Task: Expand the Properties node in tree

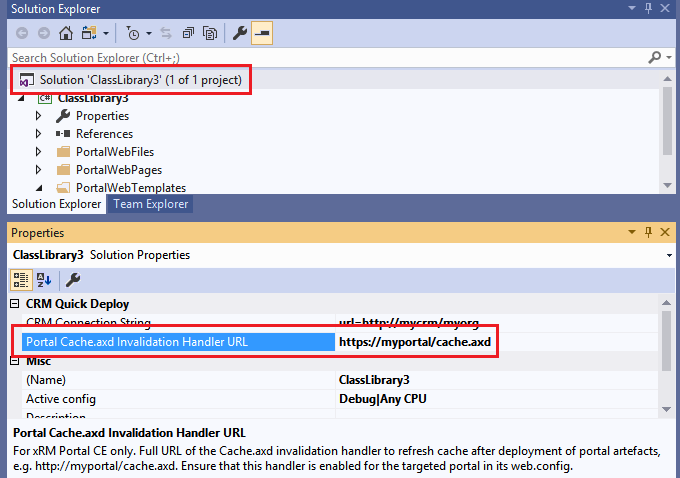Action: [x=39, y=116]
